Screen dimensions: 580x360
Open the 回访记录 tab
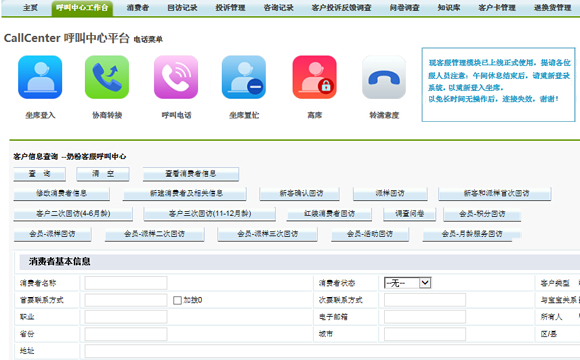point(182,7)
